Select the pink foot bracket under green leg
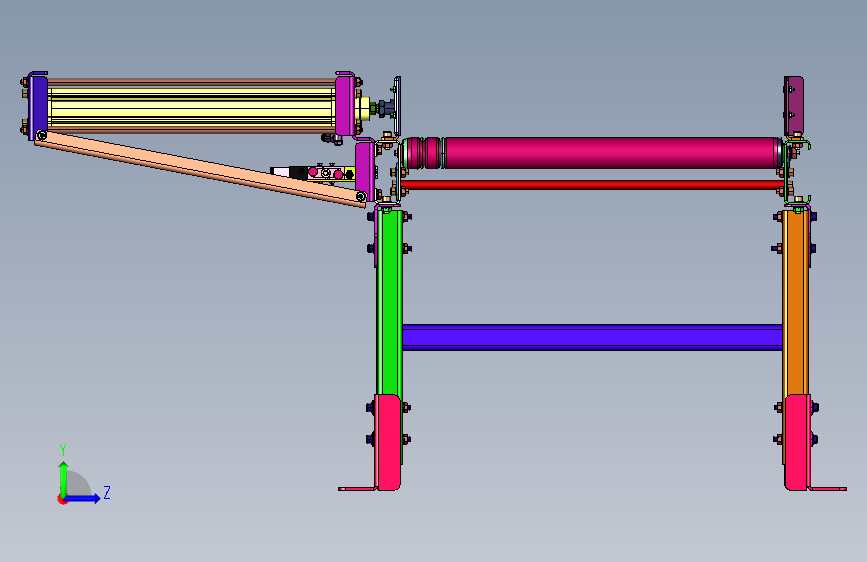867x562 pixels. (x=388, y=442)
